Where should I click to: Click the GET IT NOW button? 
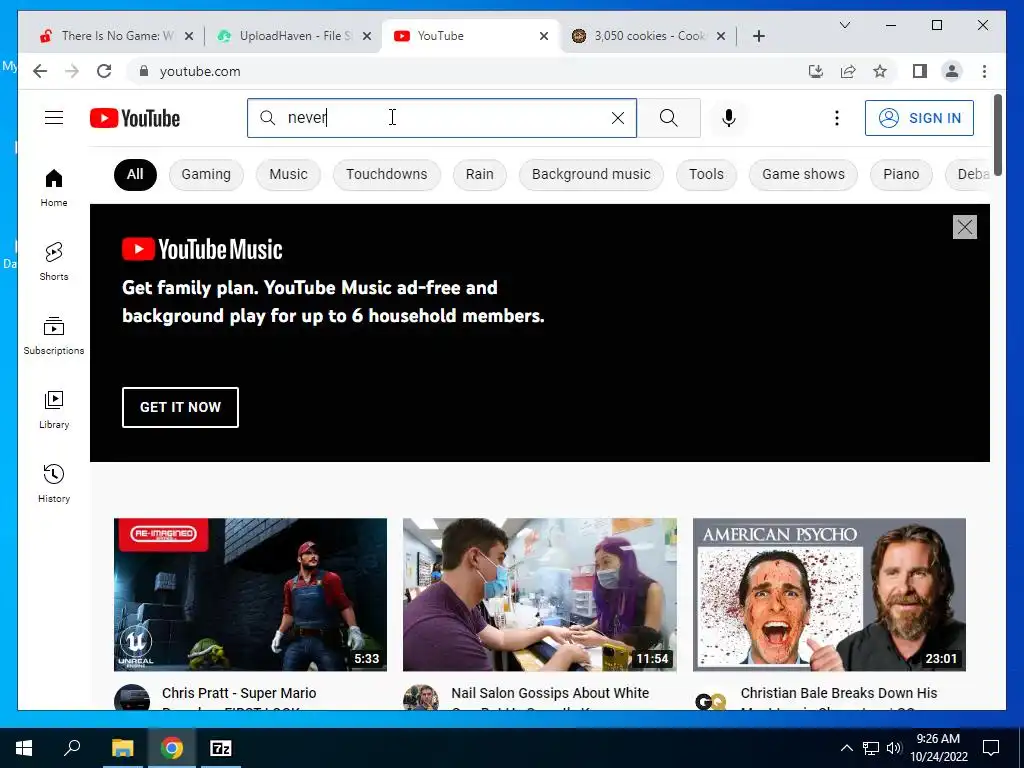coord(180,408)
